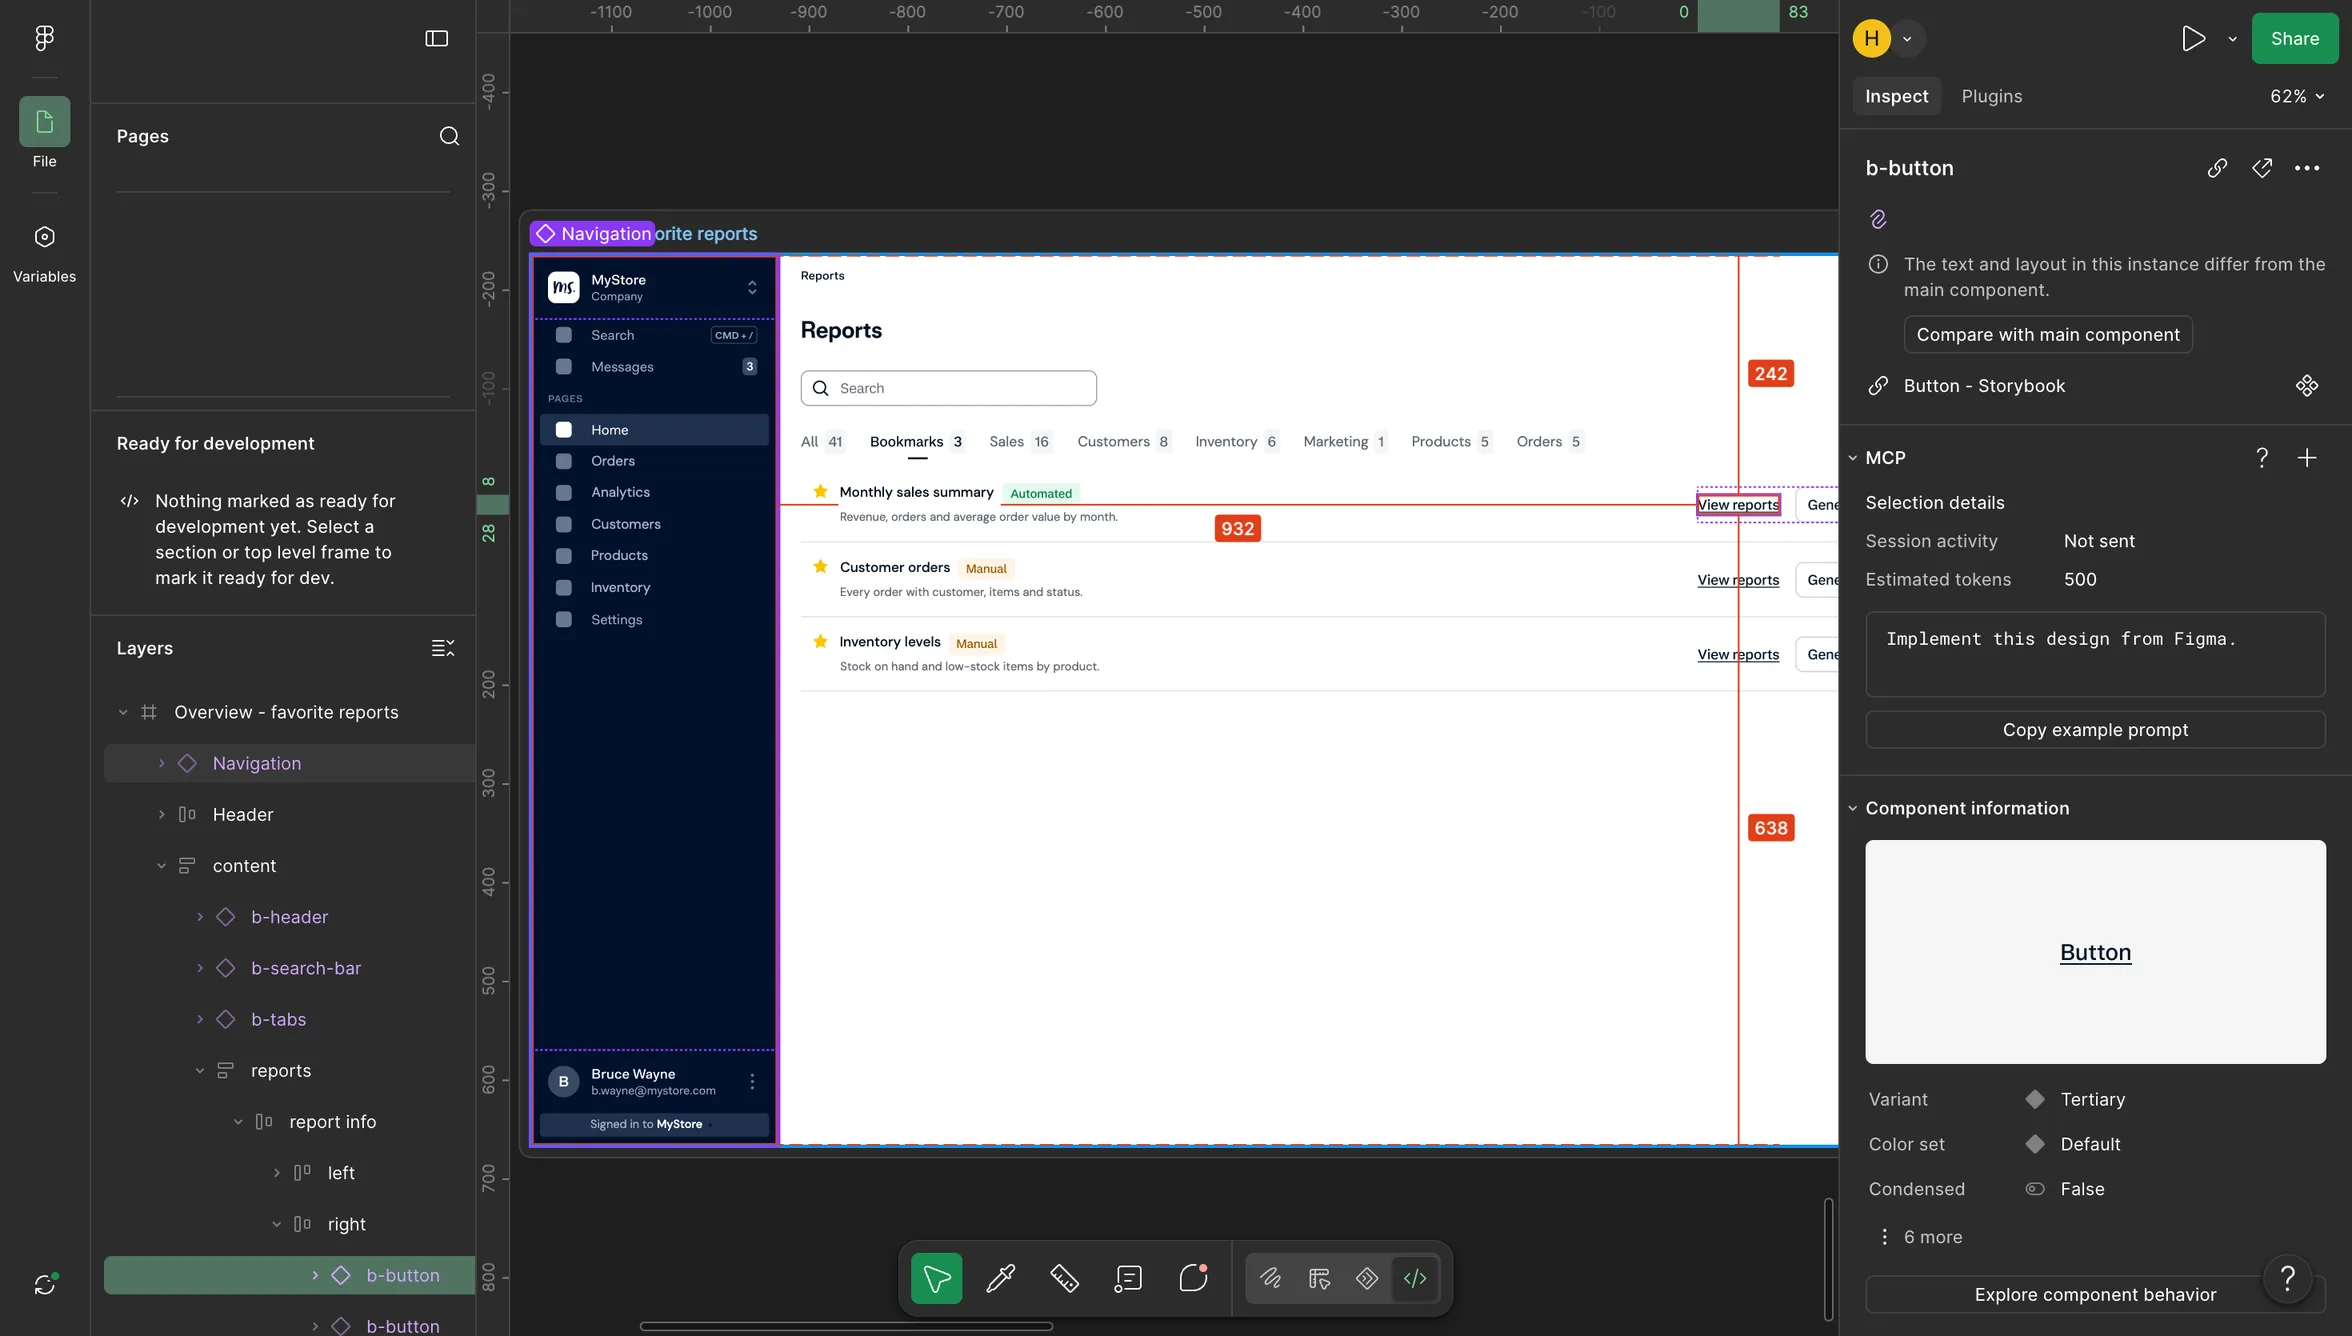Screen dimensions: 2352x1336
Task: Switch to Dev Mode code icon
Action: 1415,1278
